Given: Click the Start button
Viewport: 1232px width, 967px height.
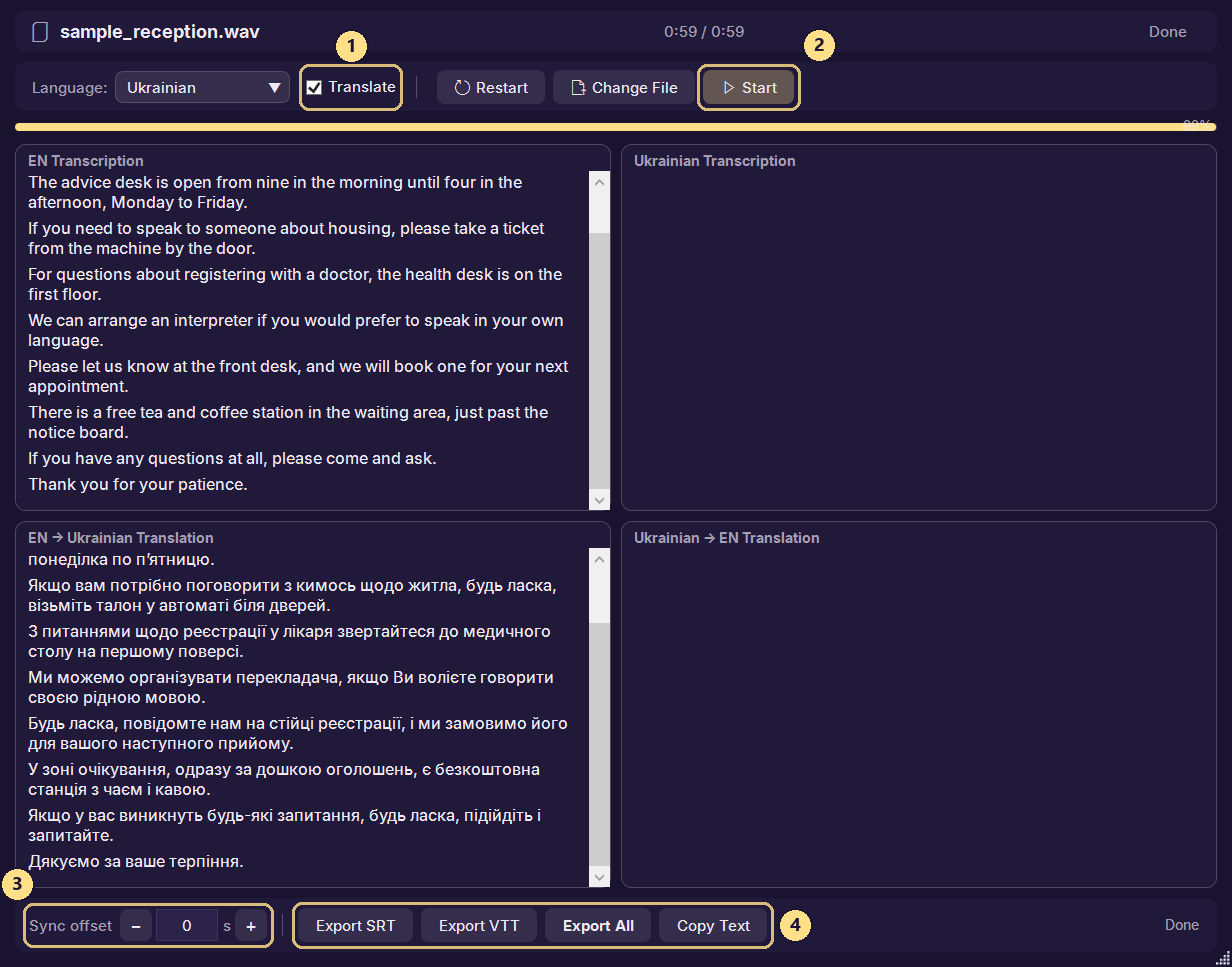Looking at the screenshot, I should (749, 87).
